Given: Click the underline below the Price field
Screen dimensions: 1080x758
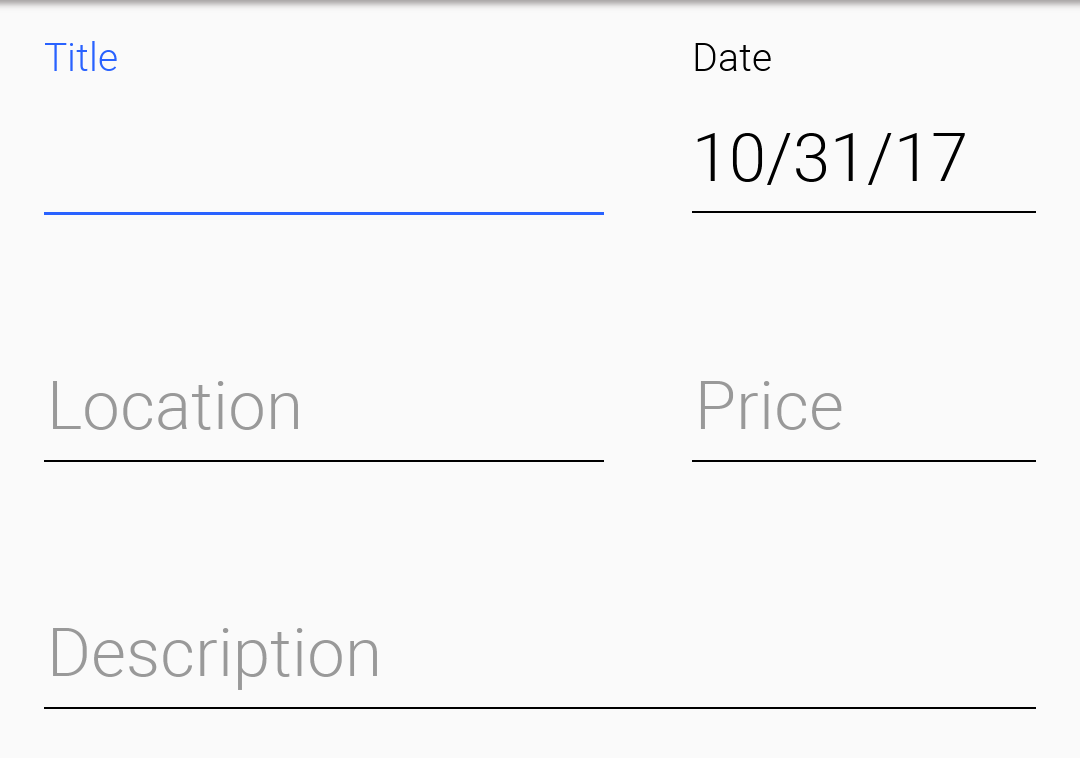Looking at the screenshot, I should coord(865,460).
